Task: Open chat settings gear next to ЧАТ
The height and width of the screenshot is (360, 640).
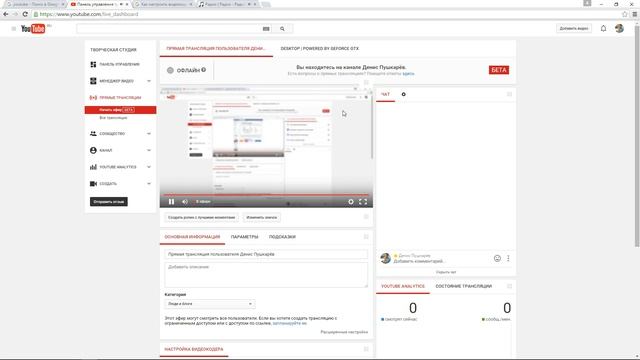Action: [x=404, y=94]
